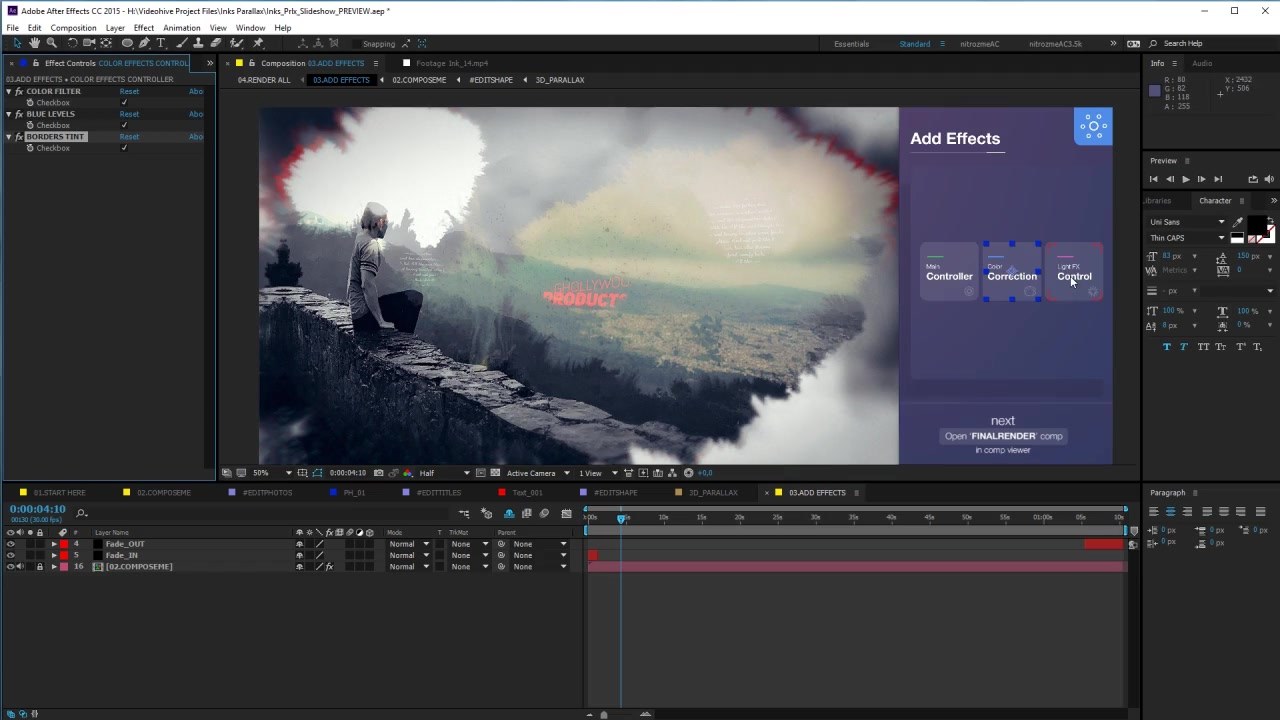Click the red label color of Fade_OUT
This screenshot has width=1280, height=720.
(64, 544)
